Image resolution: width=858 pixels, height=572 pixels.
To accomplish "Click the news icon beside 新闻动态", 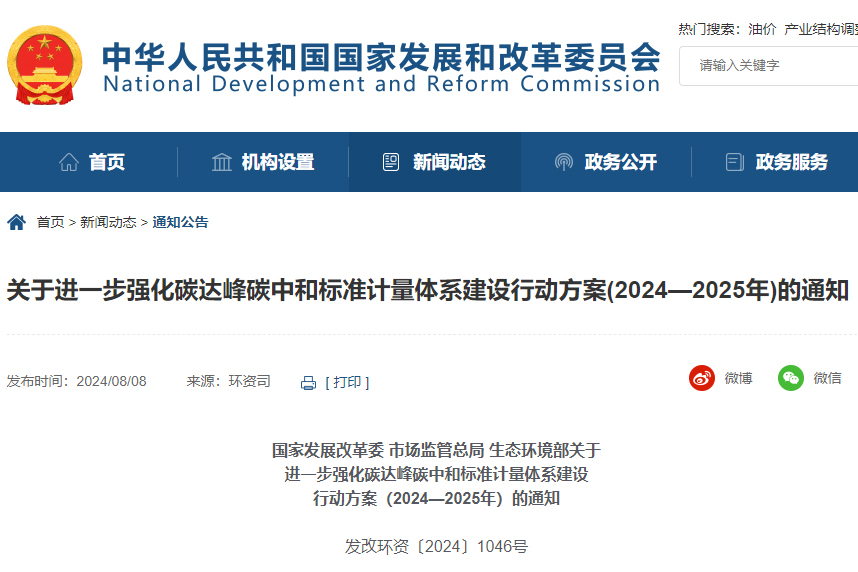I will click(392, 162).
